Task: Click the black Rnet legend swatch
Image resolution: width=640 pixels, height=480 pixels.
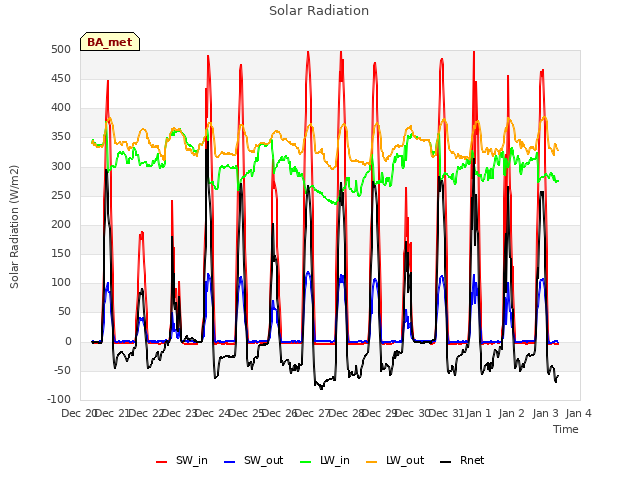Action: [x=446, y=462]
